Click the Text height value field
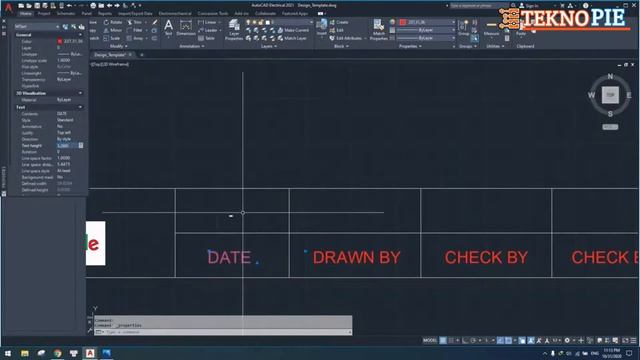 point(67,145)
